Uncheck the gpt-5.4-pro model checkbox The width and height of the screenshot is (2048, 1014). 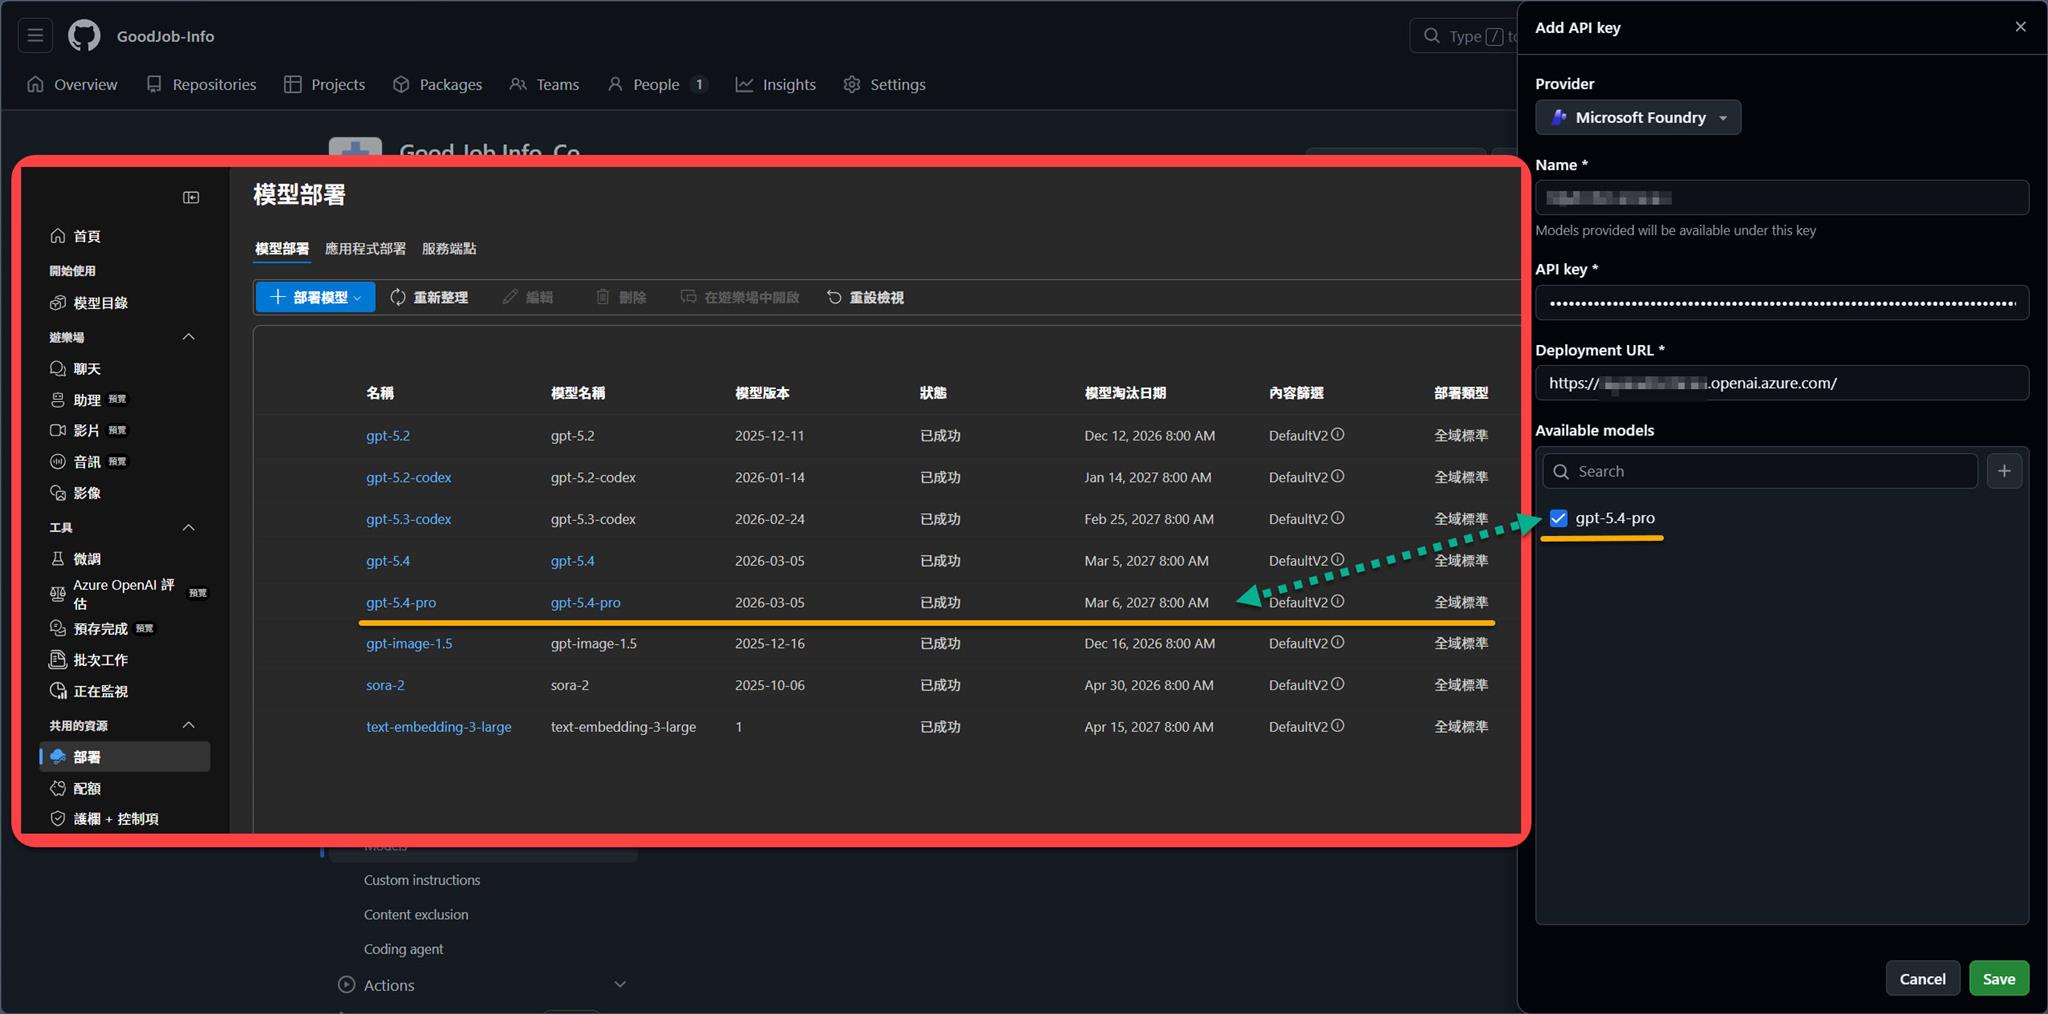click(x=1558, y=518)
